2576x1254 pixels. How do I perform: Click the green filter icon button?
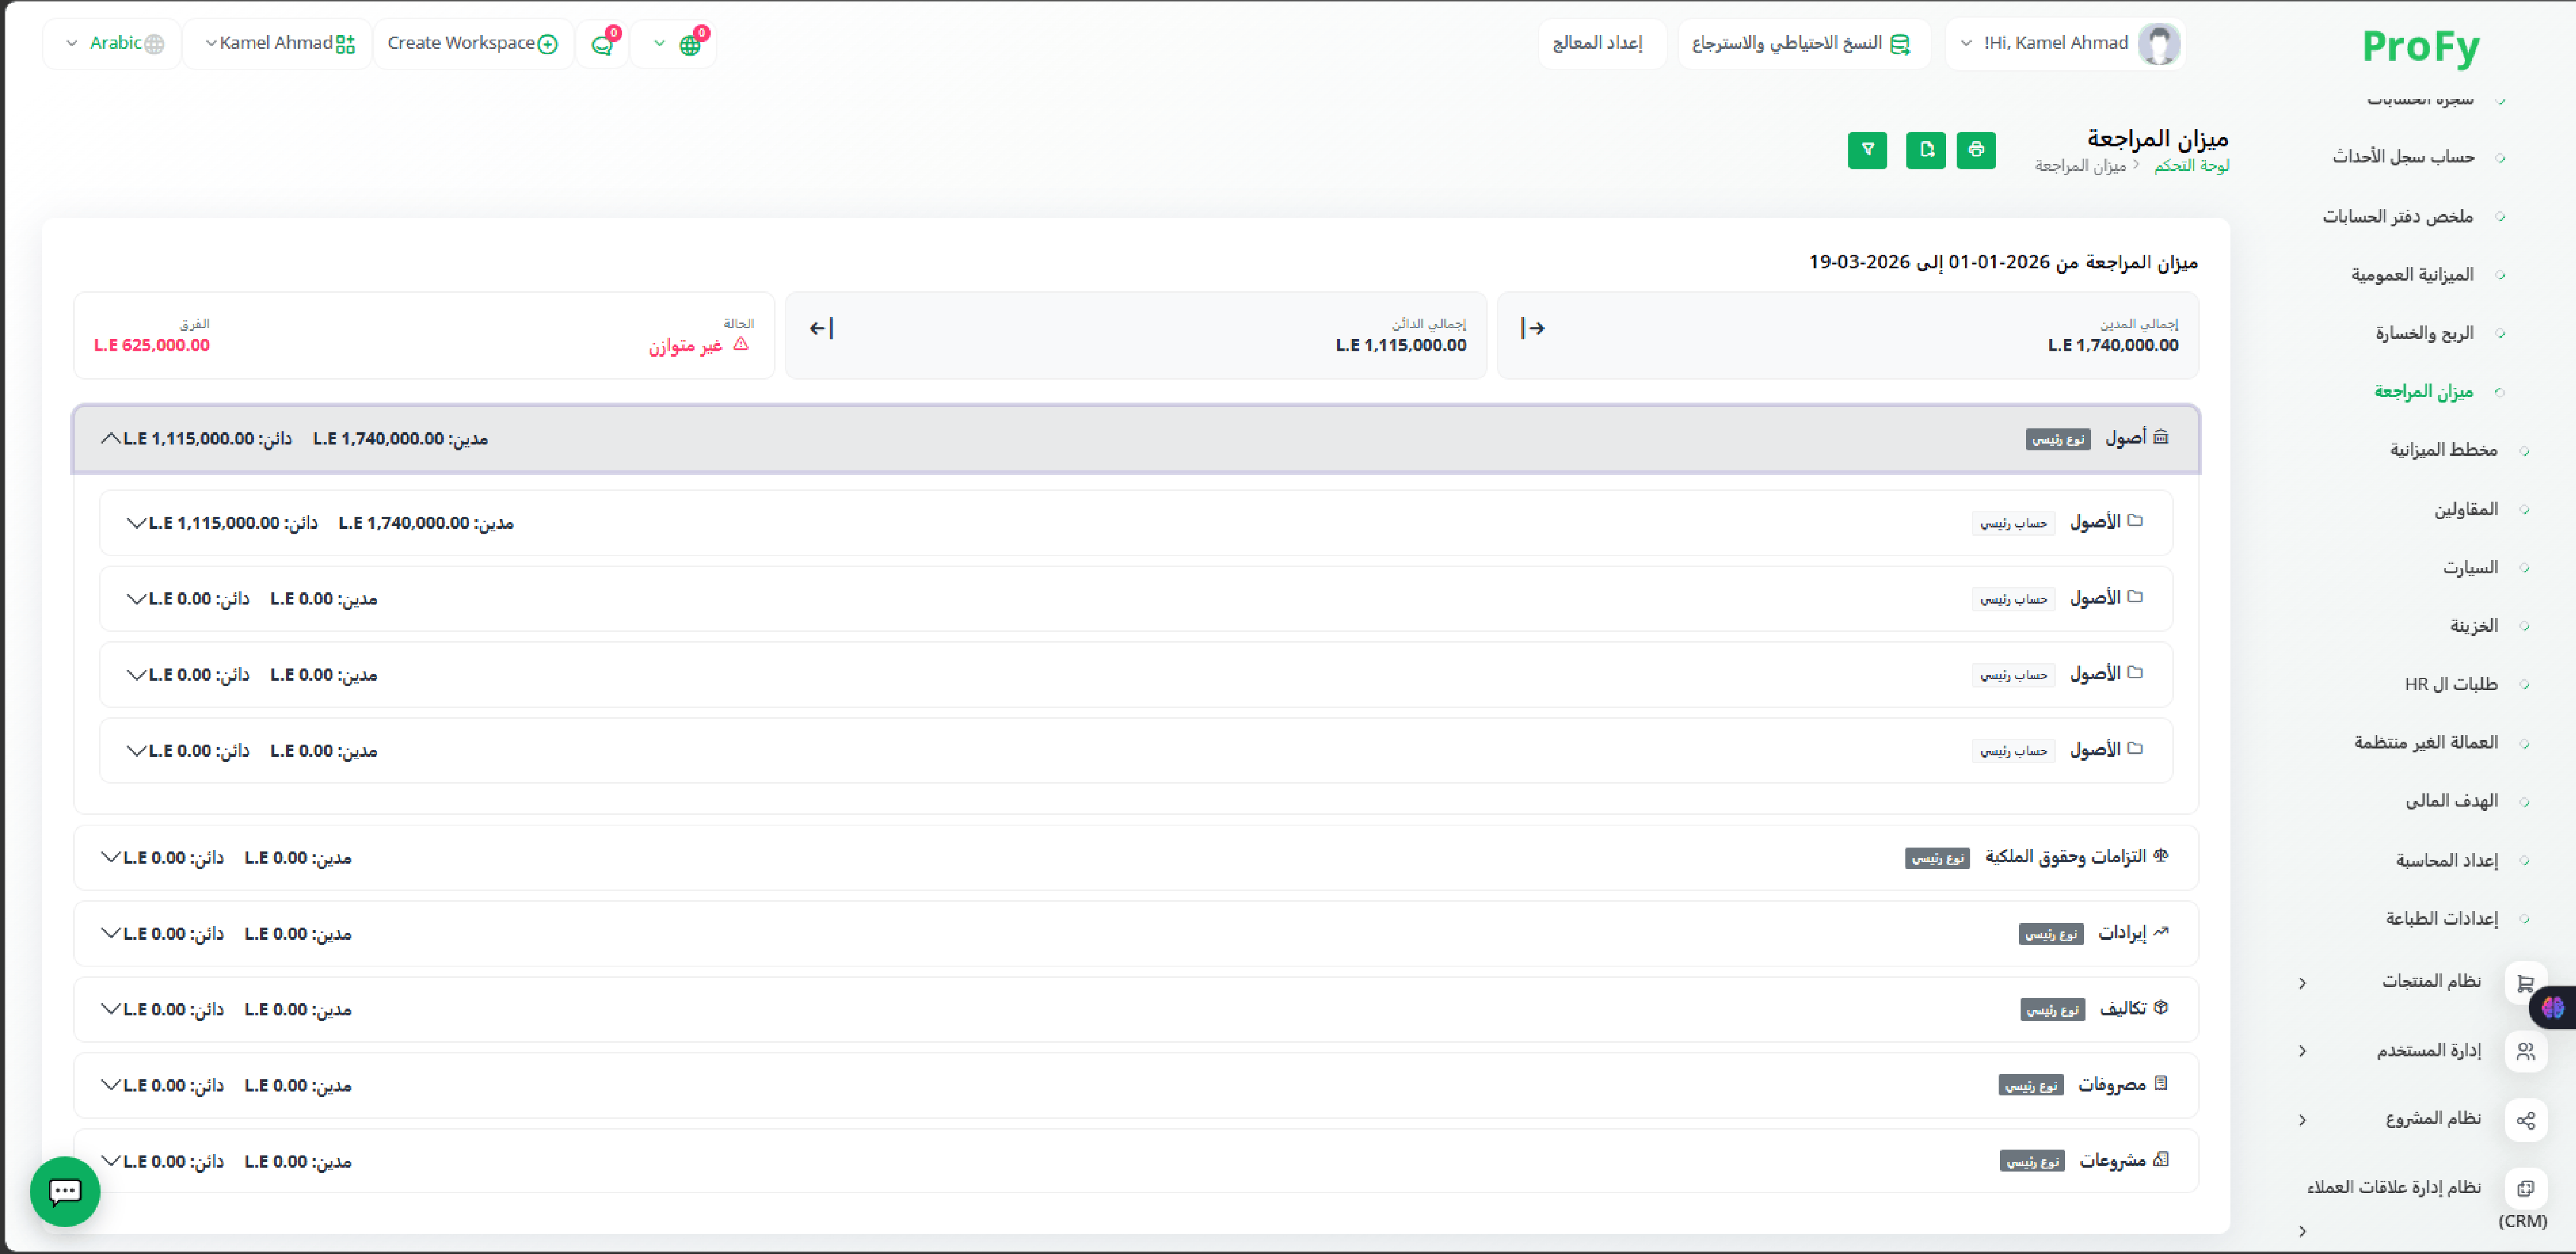[1867, 150]
